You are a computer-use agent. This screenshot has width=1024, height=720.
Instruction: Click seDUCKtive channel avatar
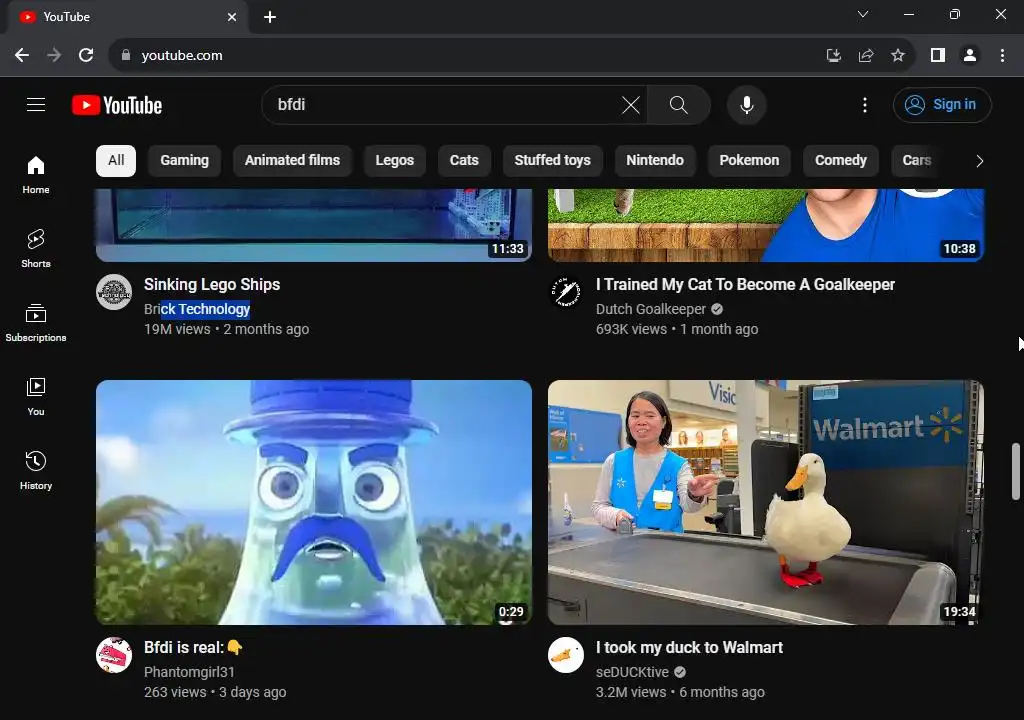click(x=566, y=655)
